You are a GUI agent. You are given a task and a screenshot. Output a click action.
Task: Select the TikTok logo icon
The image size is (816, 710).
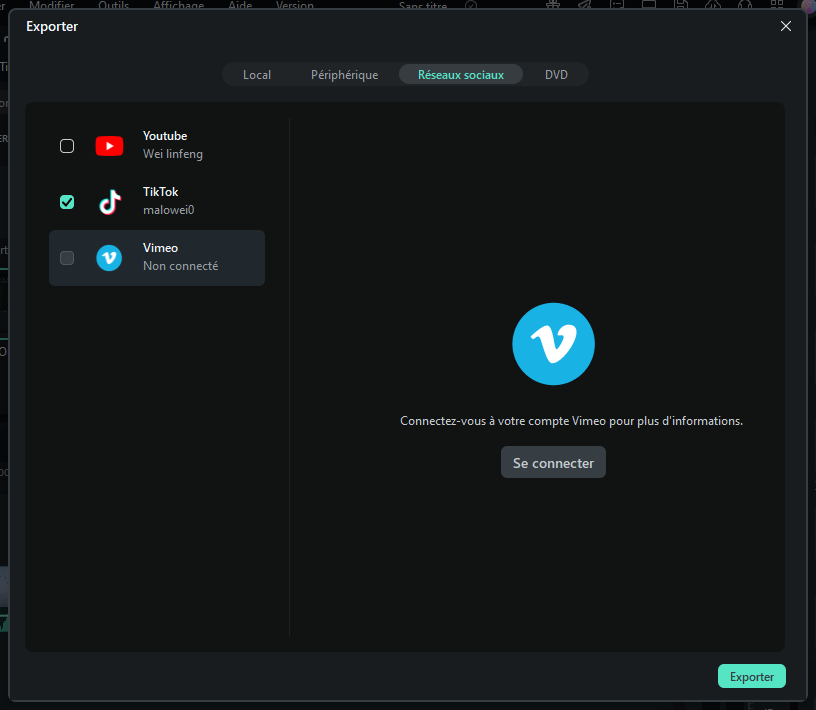pyautogui.click(x=110, y=202)
